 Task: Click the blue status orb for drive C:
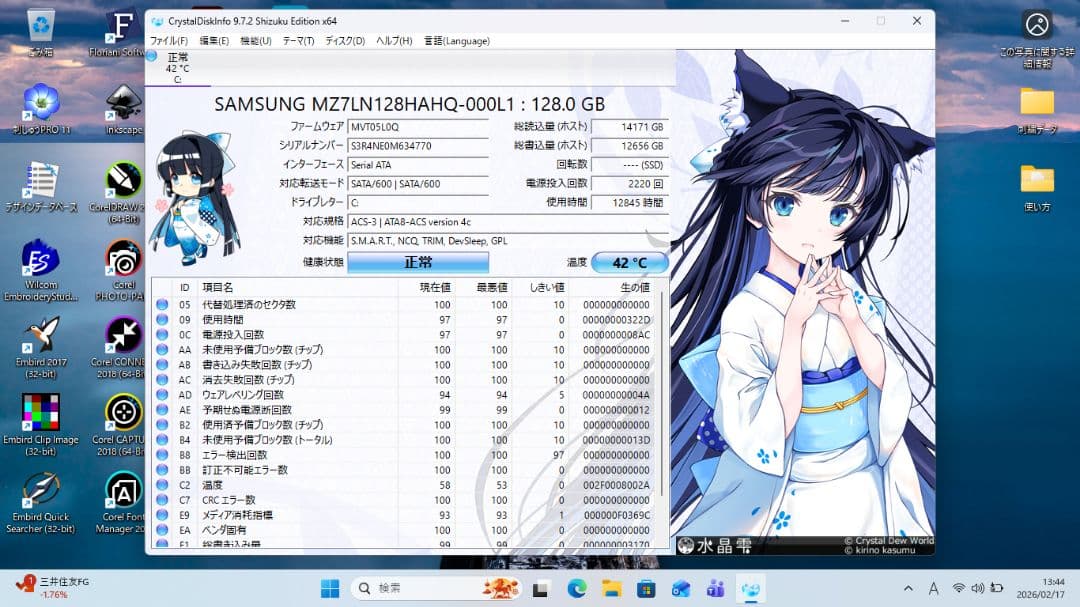(x=153, y=57)
